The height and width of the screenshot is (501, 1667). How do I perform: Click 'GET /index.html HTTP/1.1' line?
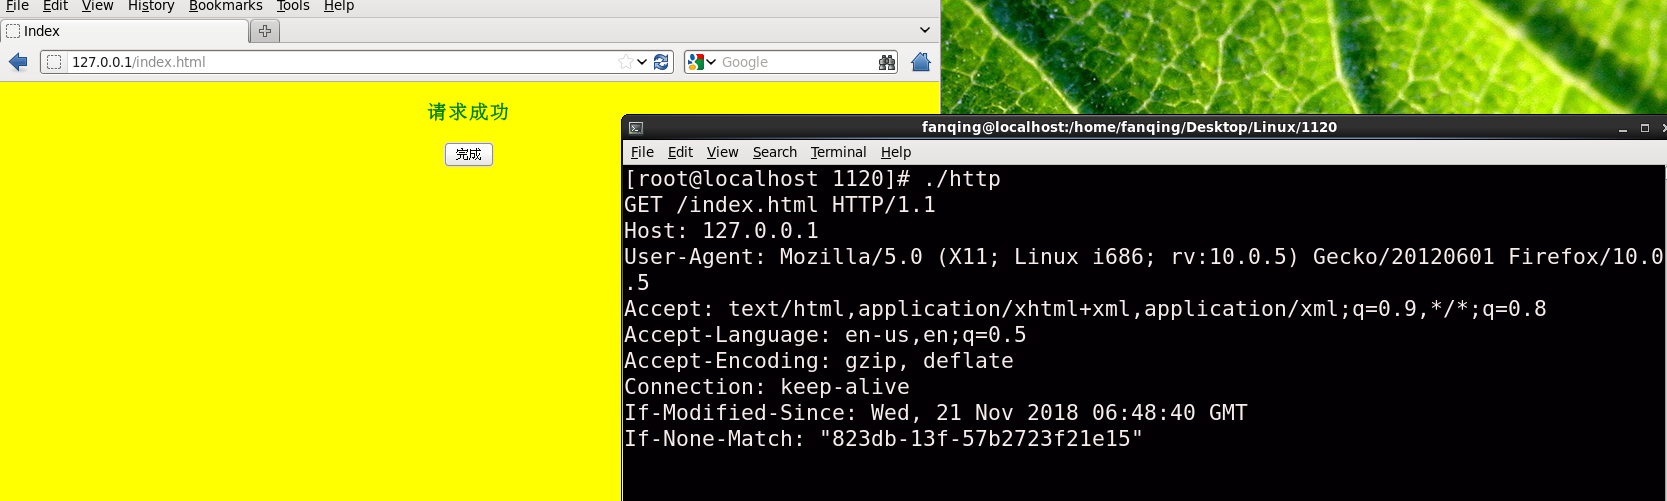[x=780, y=205]
